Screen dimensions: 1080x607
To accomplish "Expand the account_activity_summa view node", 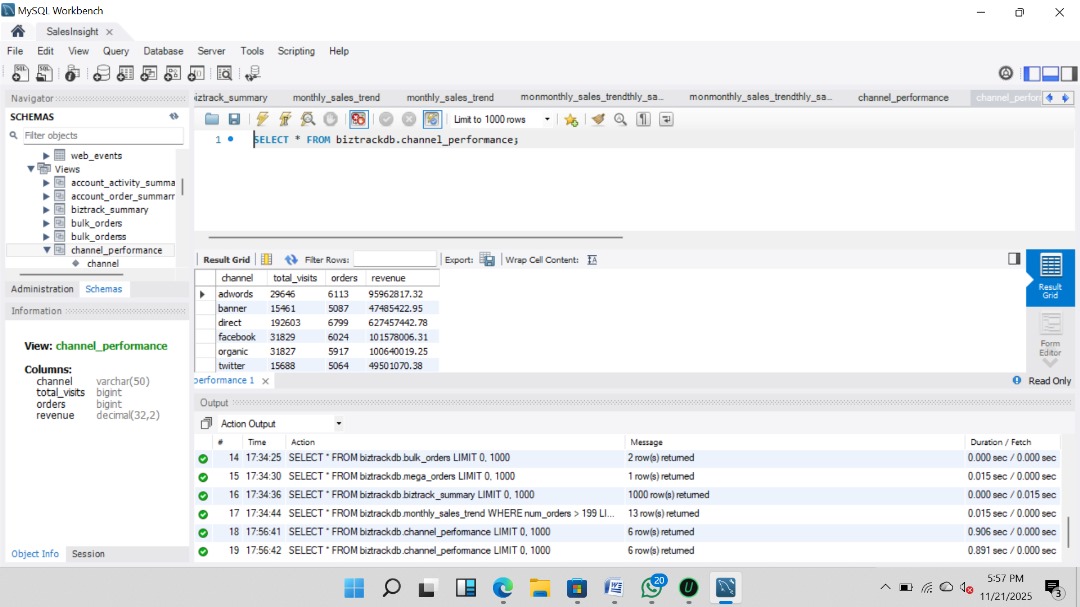I will (46, 183).
